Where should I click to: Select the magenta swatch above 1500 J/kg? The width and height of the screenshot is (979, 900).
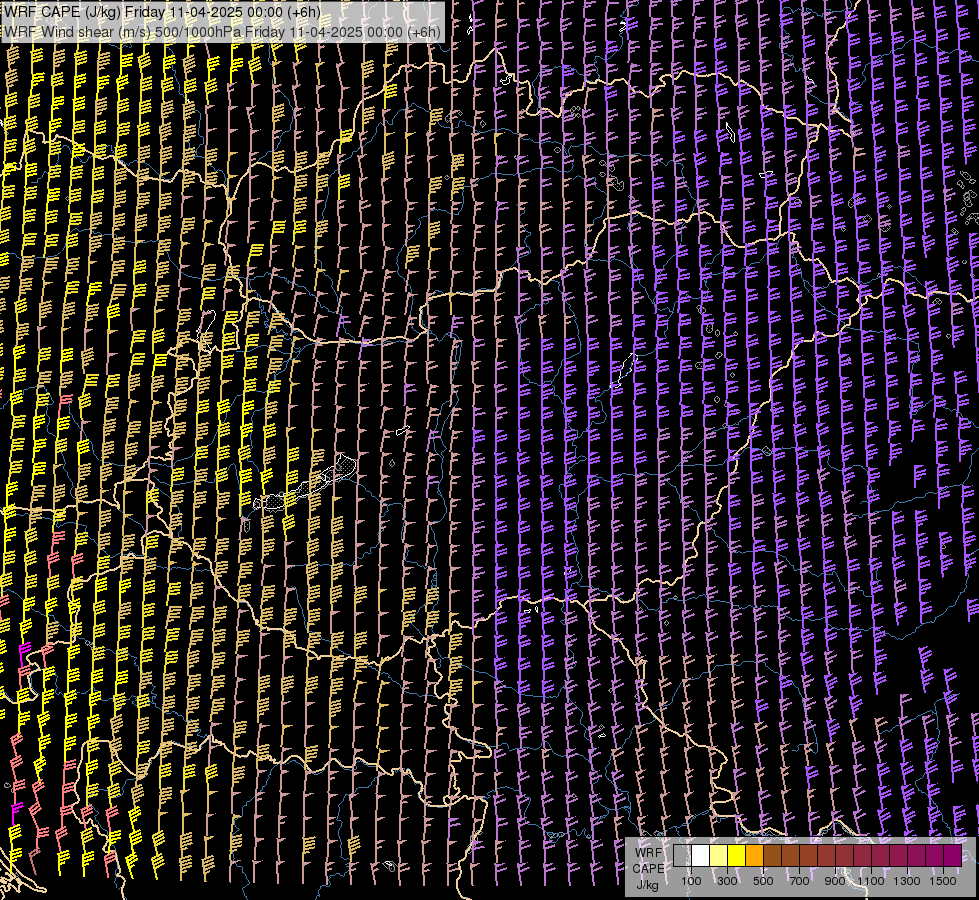point(952,855)
